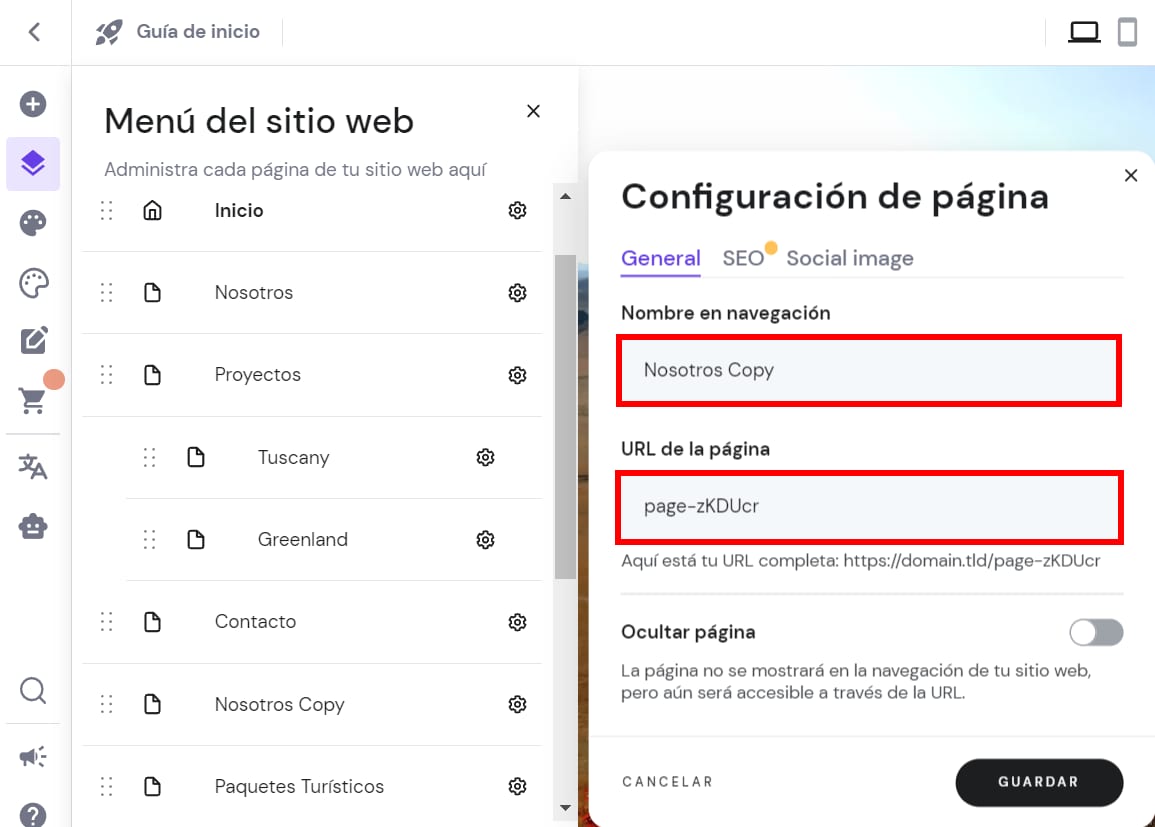Open the online store cart icon
Image resolution: width=1155 pixels, height=827 pixels.
pyautogui.click(x=33, y=401)
